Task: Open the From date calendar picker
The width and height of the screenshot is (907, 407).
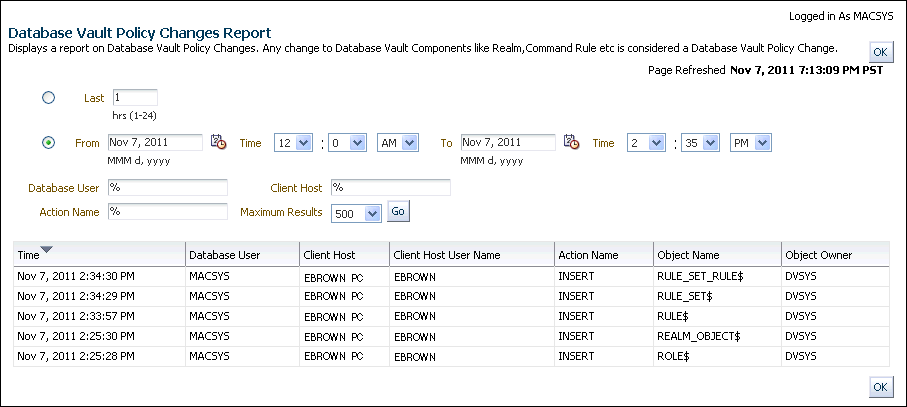Action: click(x=218, y=142)
